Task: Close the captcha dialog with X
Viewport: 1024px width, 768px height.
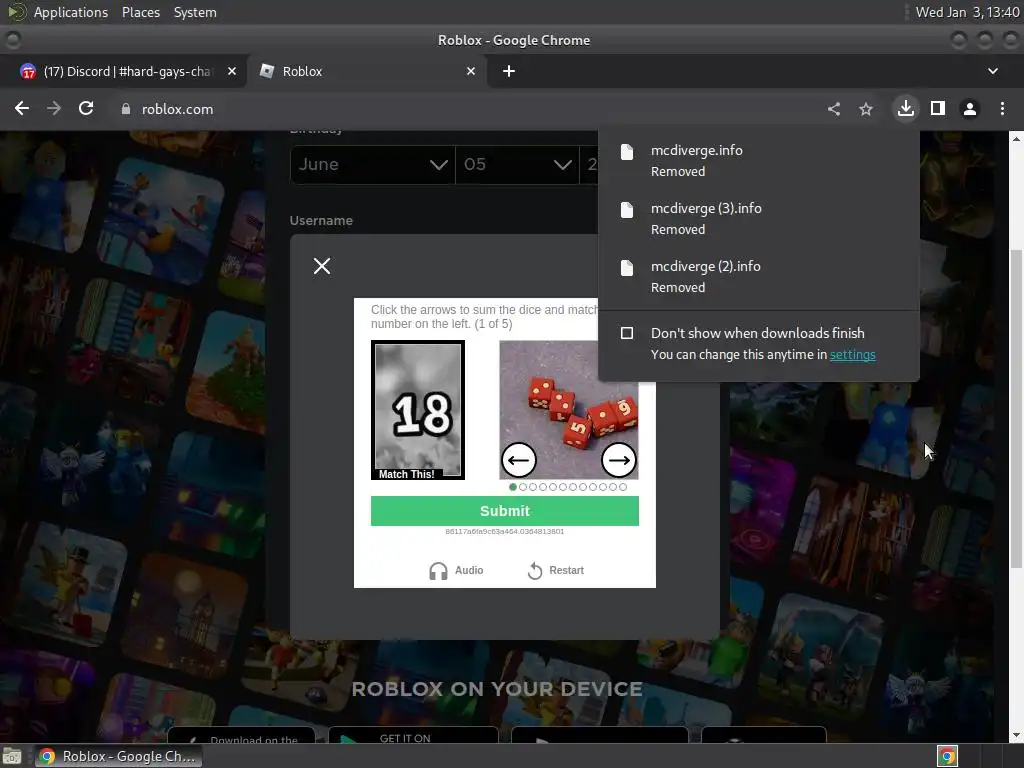Action: tap(321, 266)
